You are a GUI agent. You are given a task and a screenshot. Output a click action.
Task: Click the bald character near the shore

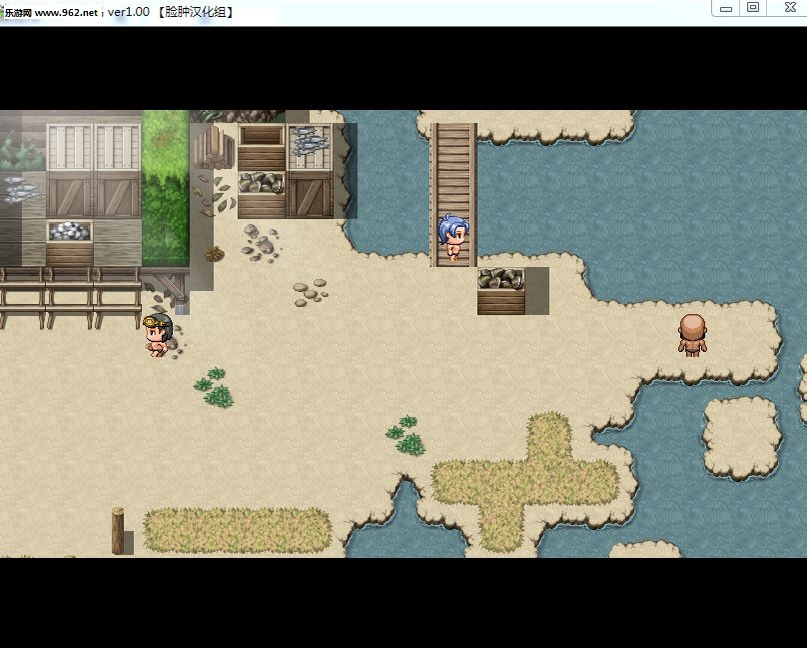tap(692, 335)
